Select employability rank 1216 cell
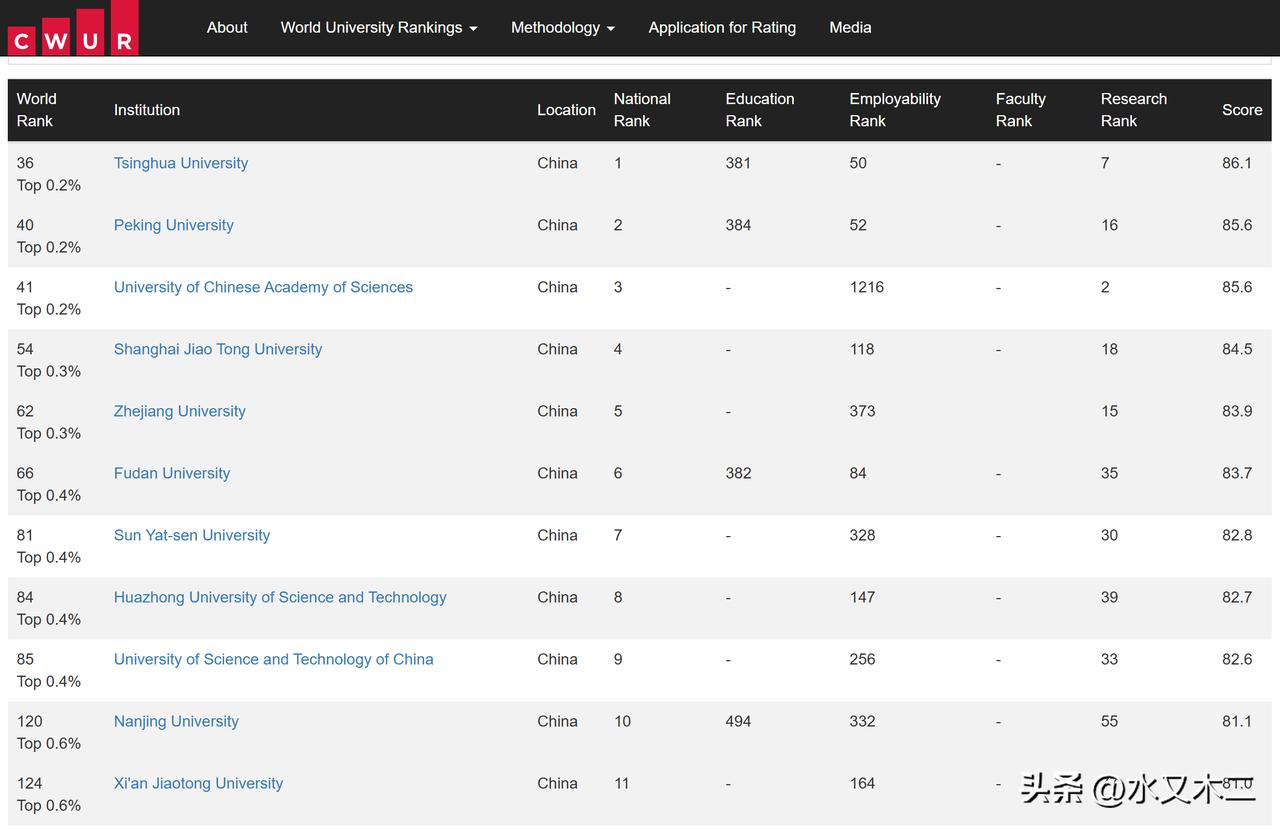This screenshot has height=829, width=1280. pos(867,287)
